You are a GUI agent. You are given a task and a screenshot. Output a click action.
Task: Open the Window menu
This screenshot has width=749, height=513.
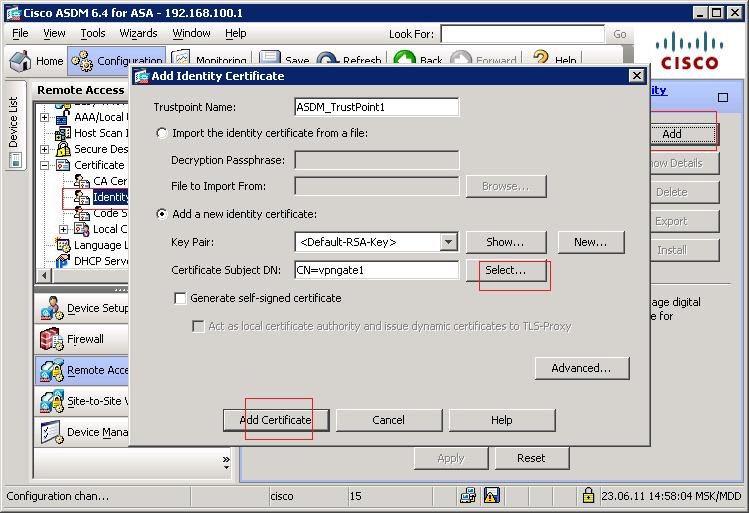pos(191,33)
